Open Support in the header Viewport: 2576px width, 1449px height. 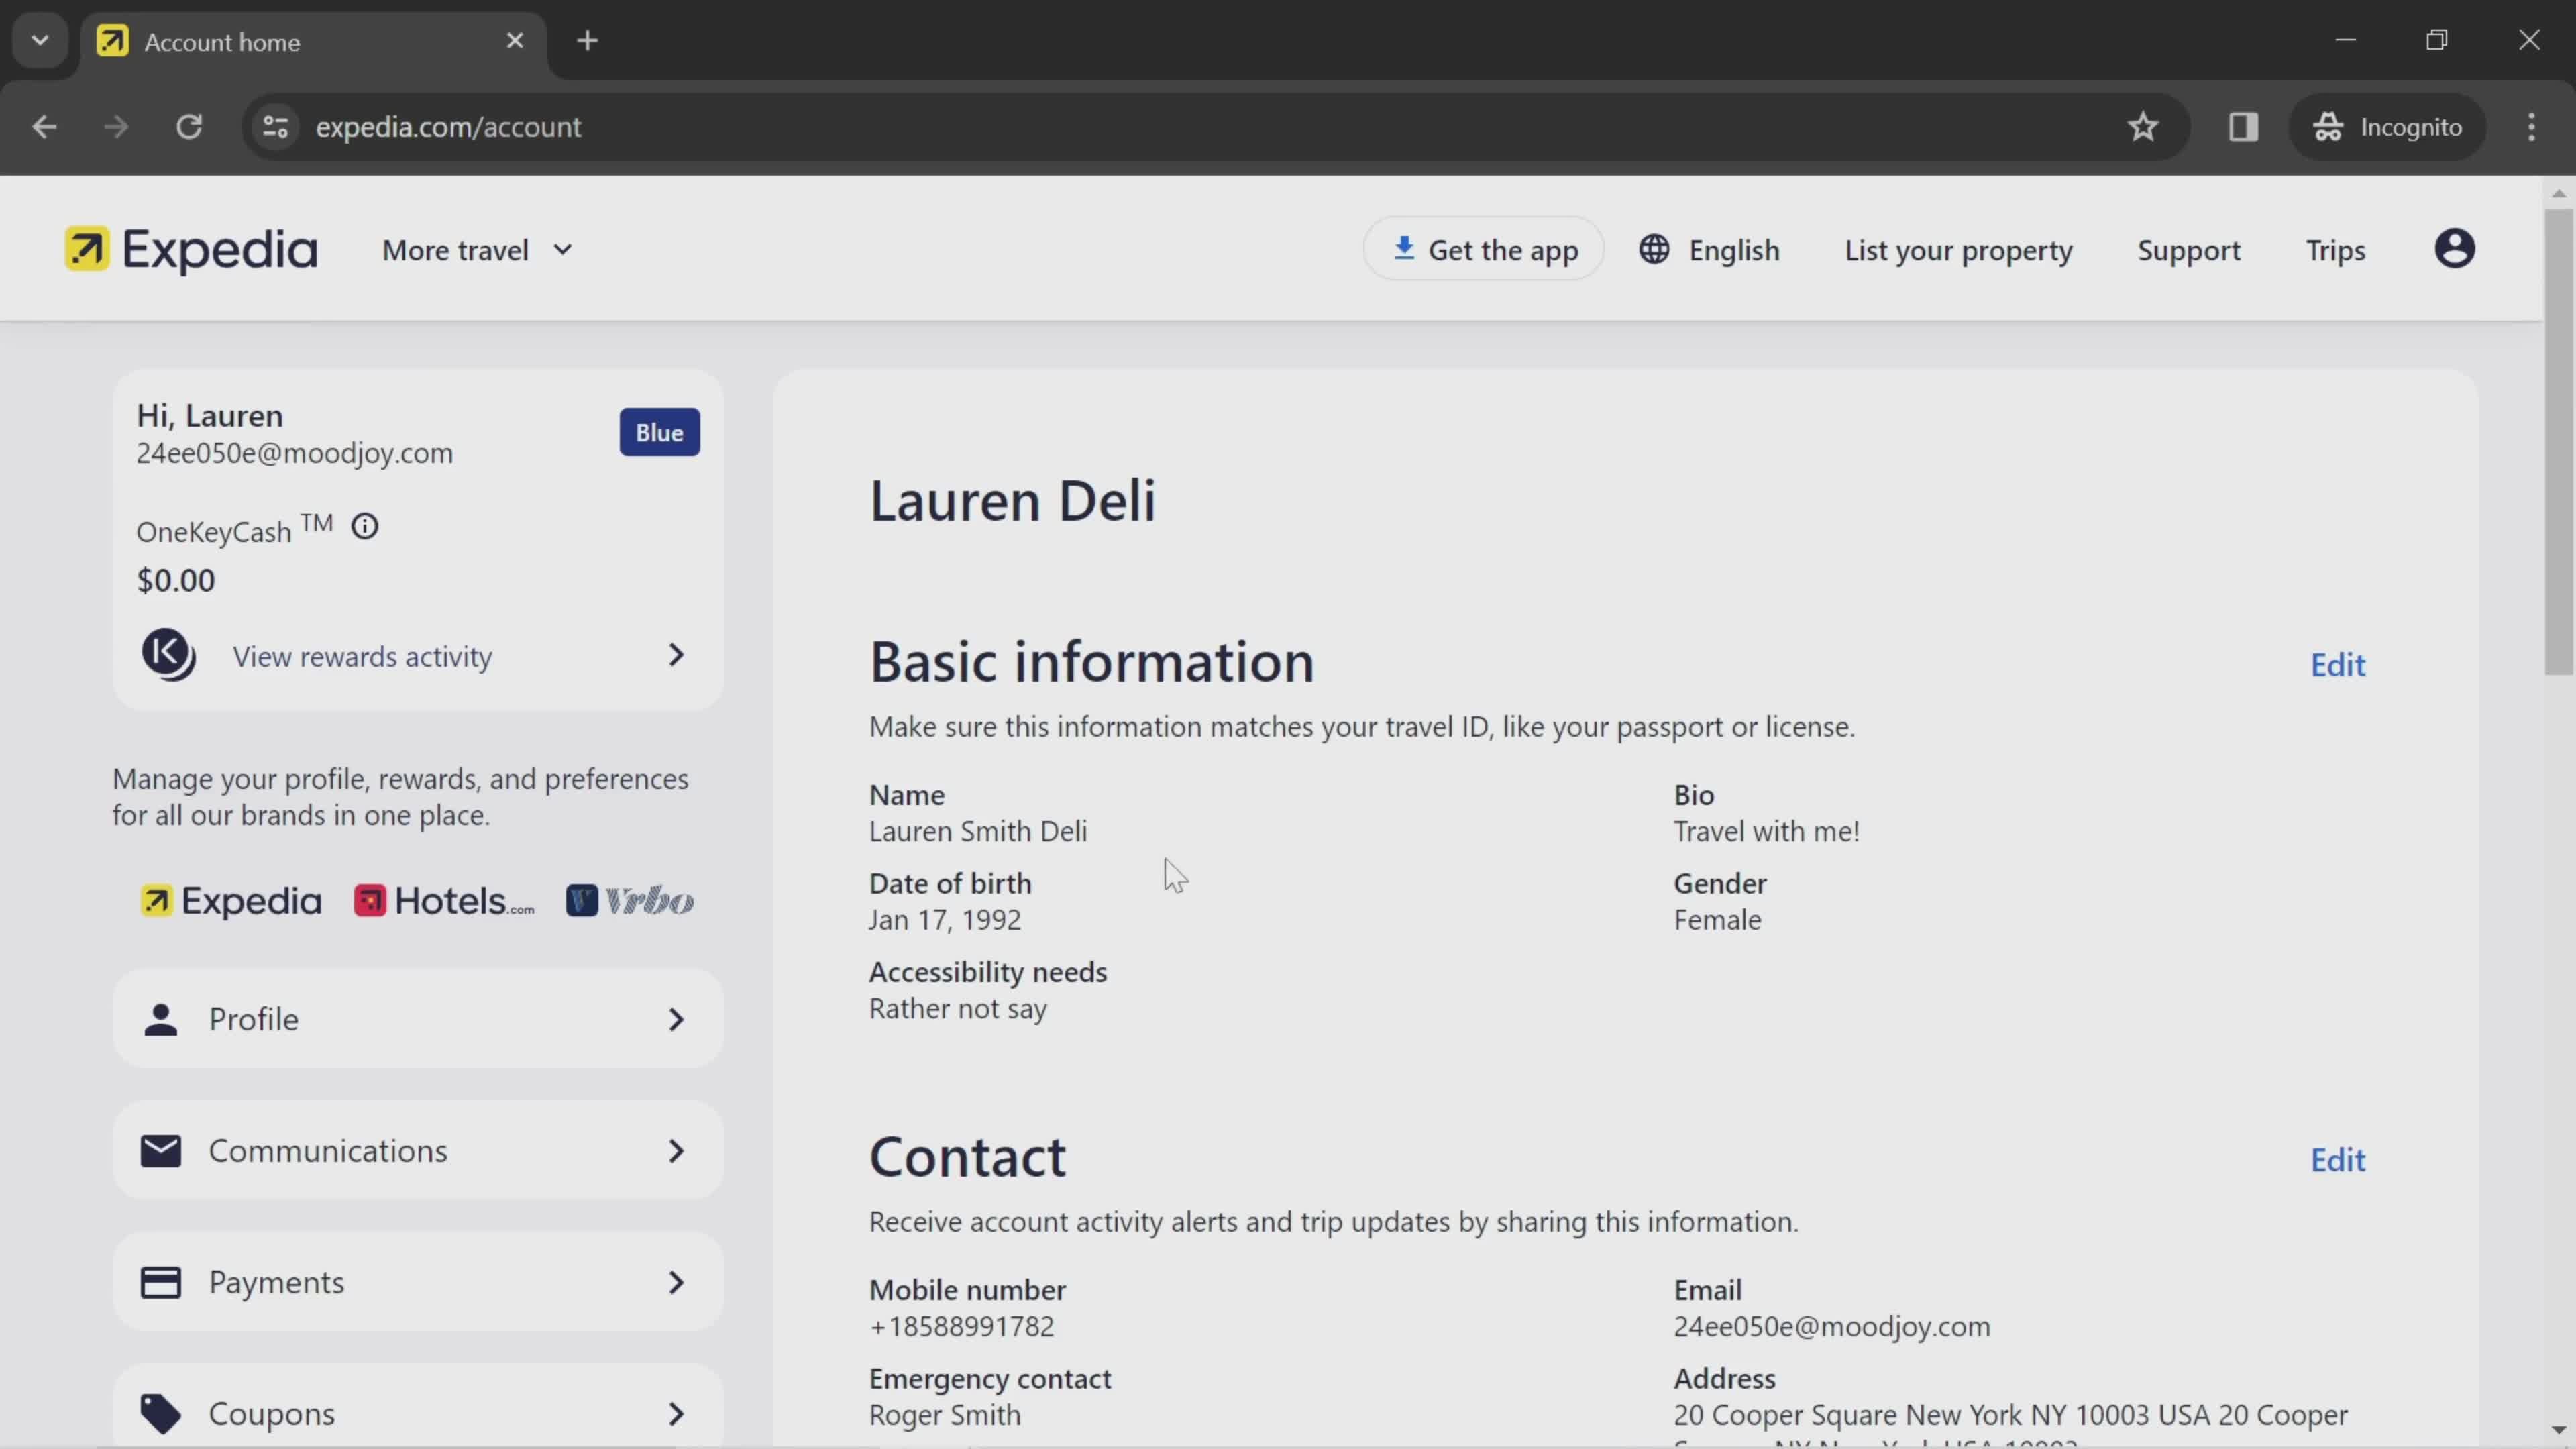tap(2188, 250)
